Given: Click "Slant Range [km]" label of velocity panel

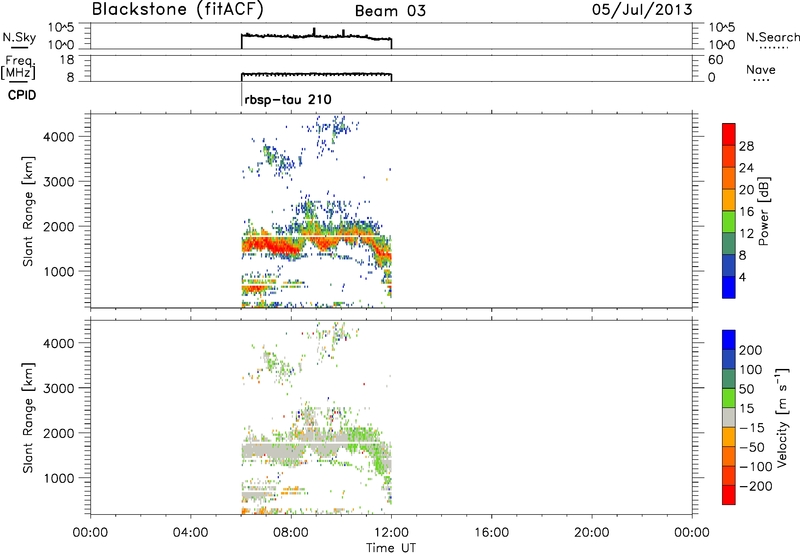Looking at the screenshot, I should (28, 418).
